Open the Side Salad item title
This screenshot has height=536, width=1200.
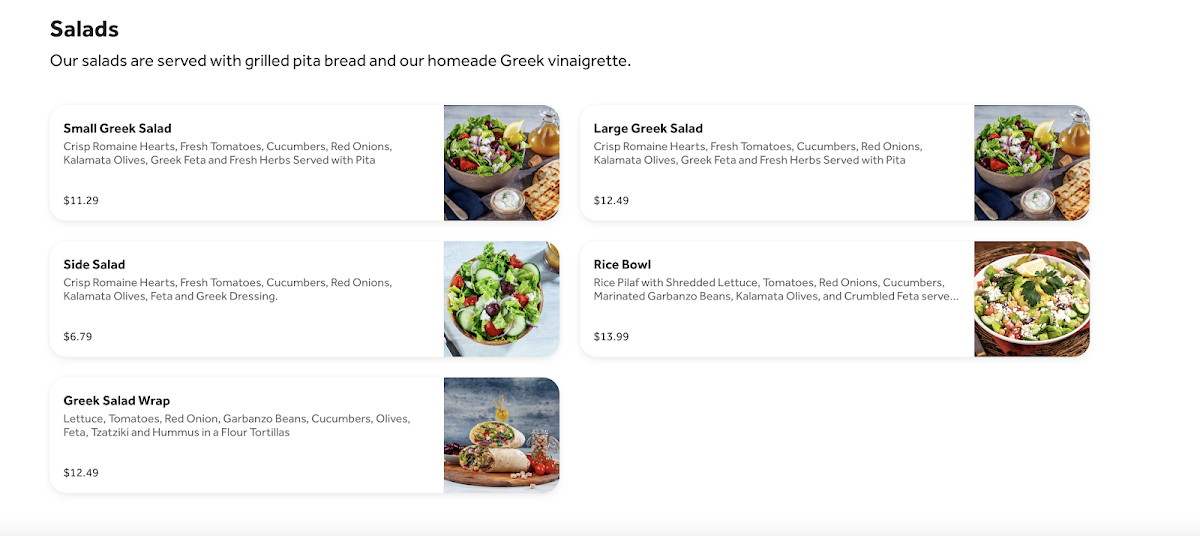(x=94, y=265)
